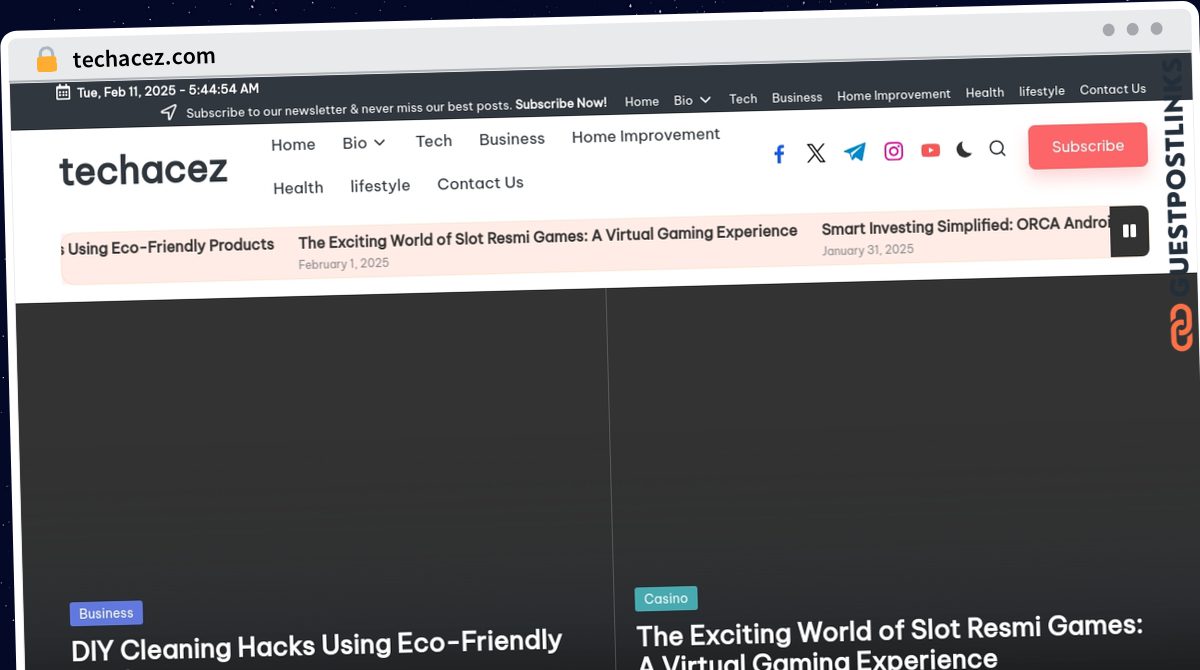
Task: Open the YouTube social icon
Action: tap(931, 150)
